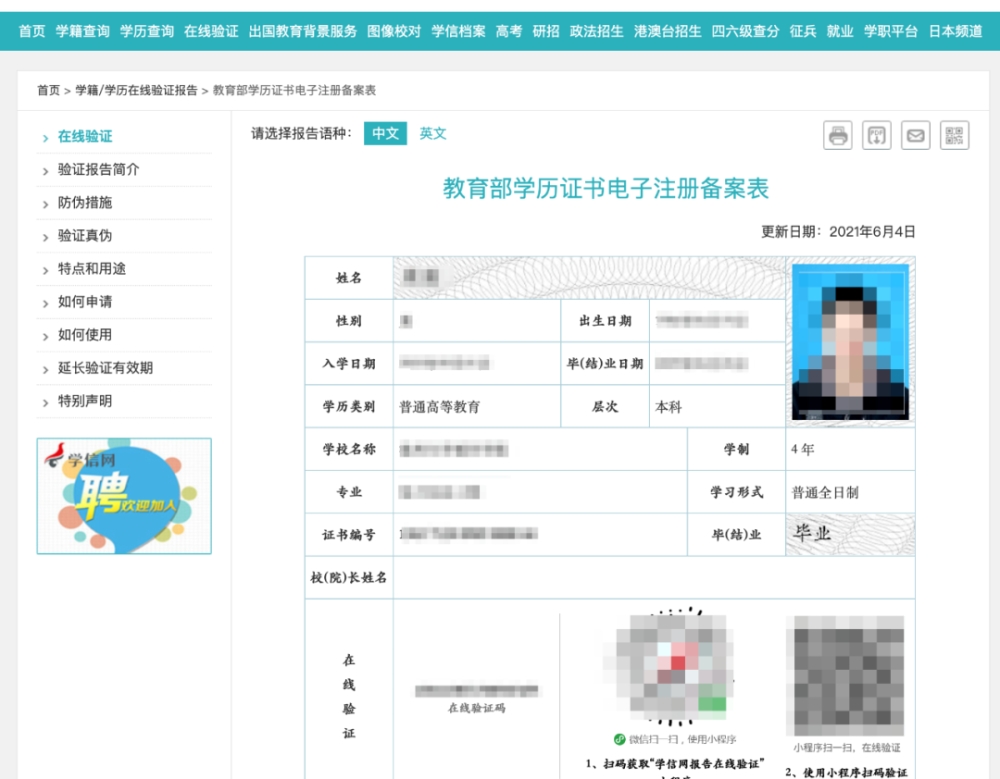Viewport: 1000px width, 779px height.
Task: Open 延长验证有效期 sidebar entry
Action: [x=105, y=368]
